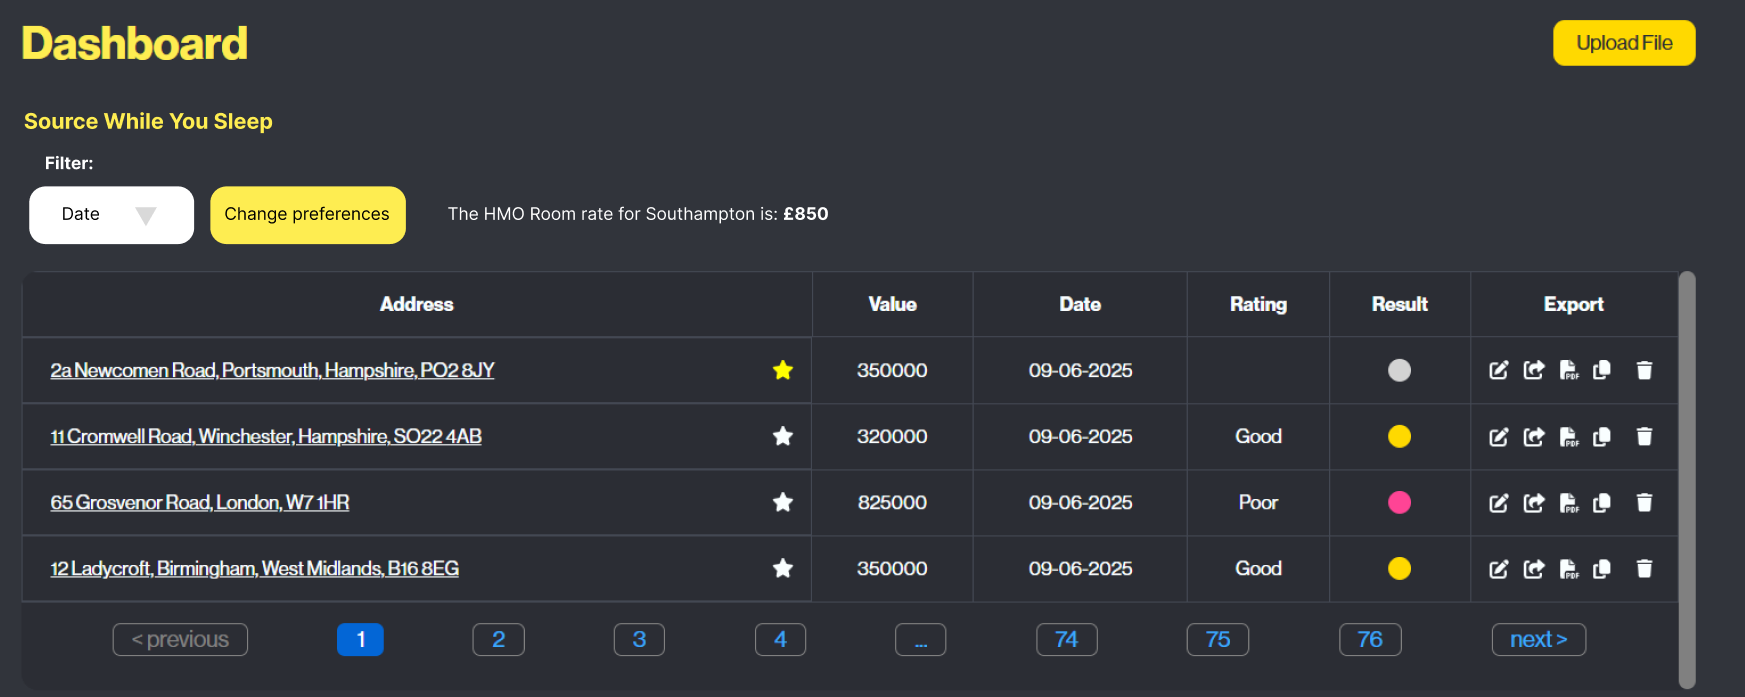Screen dimensions: 1745x697
Task: Export 65 Grosvenor Road as PDF
Action: (x=1569, y=502)
